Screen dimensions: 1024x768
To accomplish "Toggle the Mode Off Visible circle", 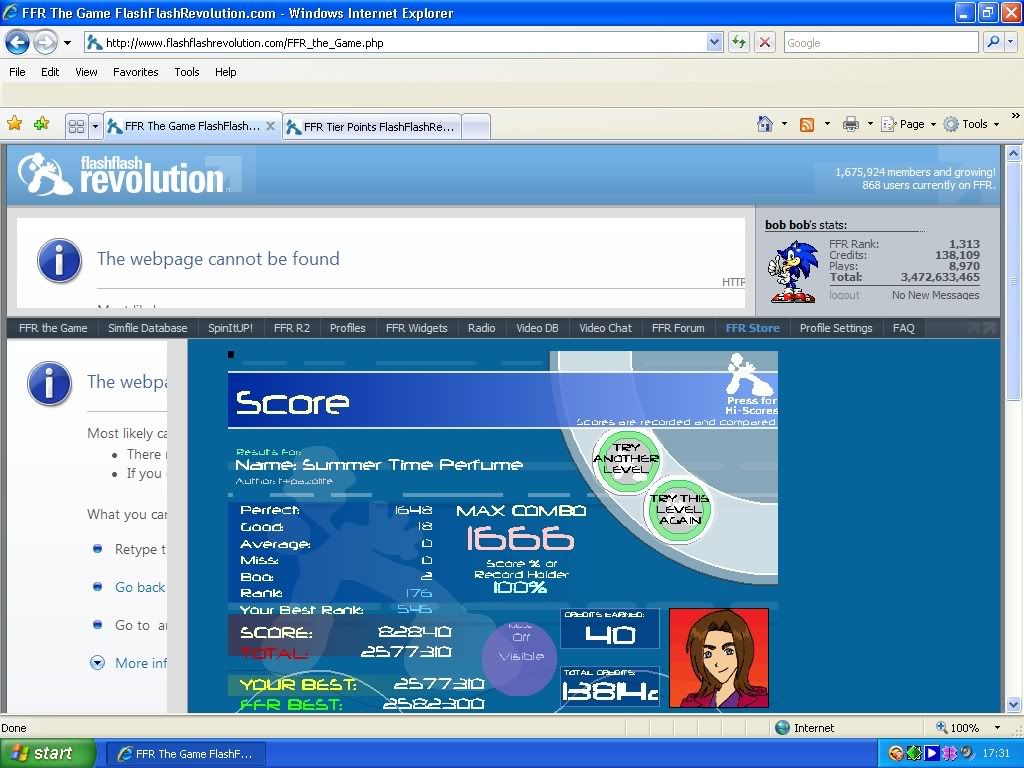I will point(520,656).
